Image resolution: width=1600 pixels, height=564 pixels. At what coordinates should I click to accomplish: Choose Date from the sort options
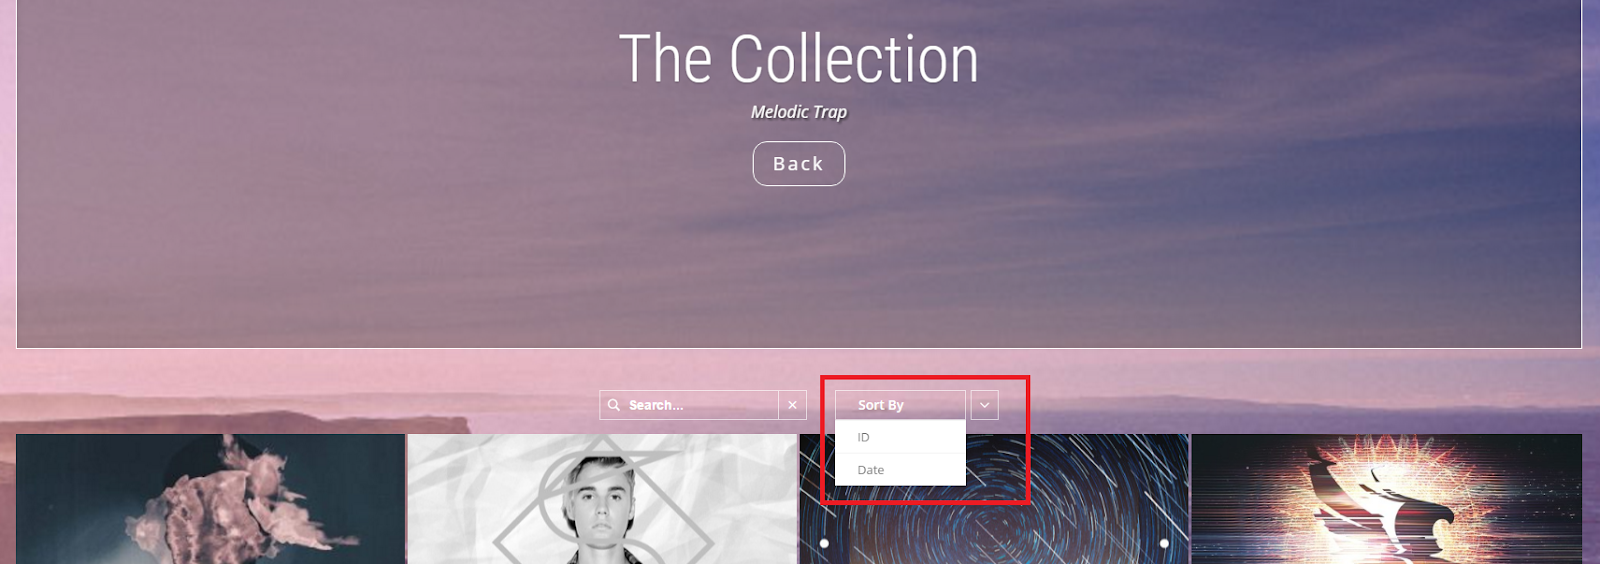pos(900,470)
